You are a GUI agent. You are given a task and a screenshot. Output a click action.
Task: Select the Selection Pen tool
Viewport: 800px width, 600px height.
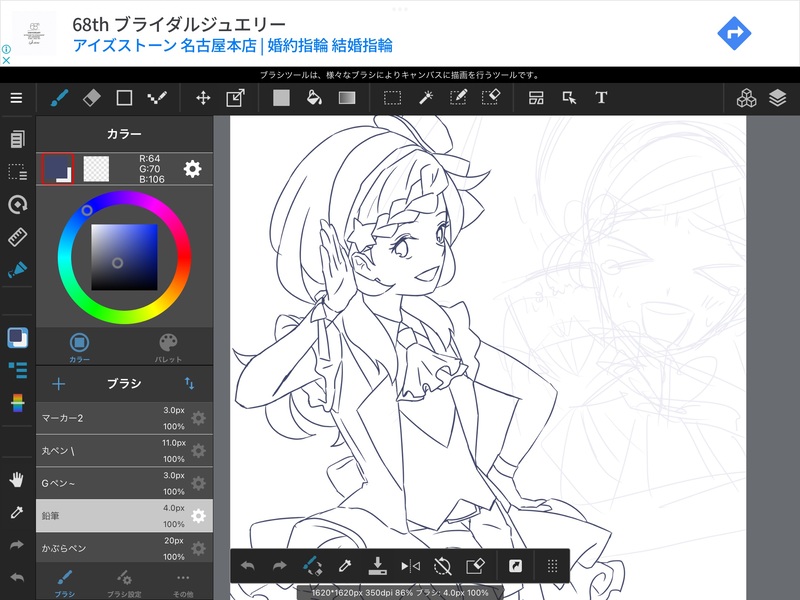(x=458, y=97)
